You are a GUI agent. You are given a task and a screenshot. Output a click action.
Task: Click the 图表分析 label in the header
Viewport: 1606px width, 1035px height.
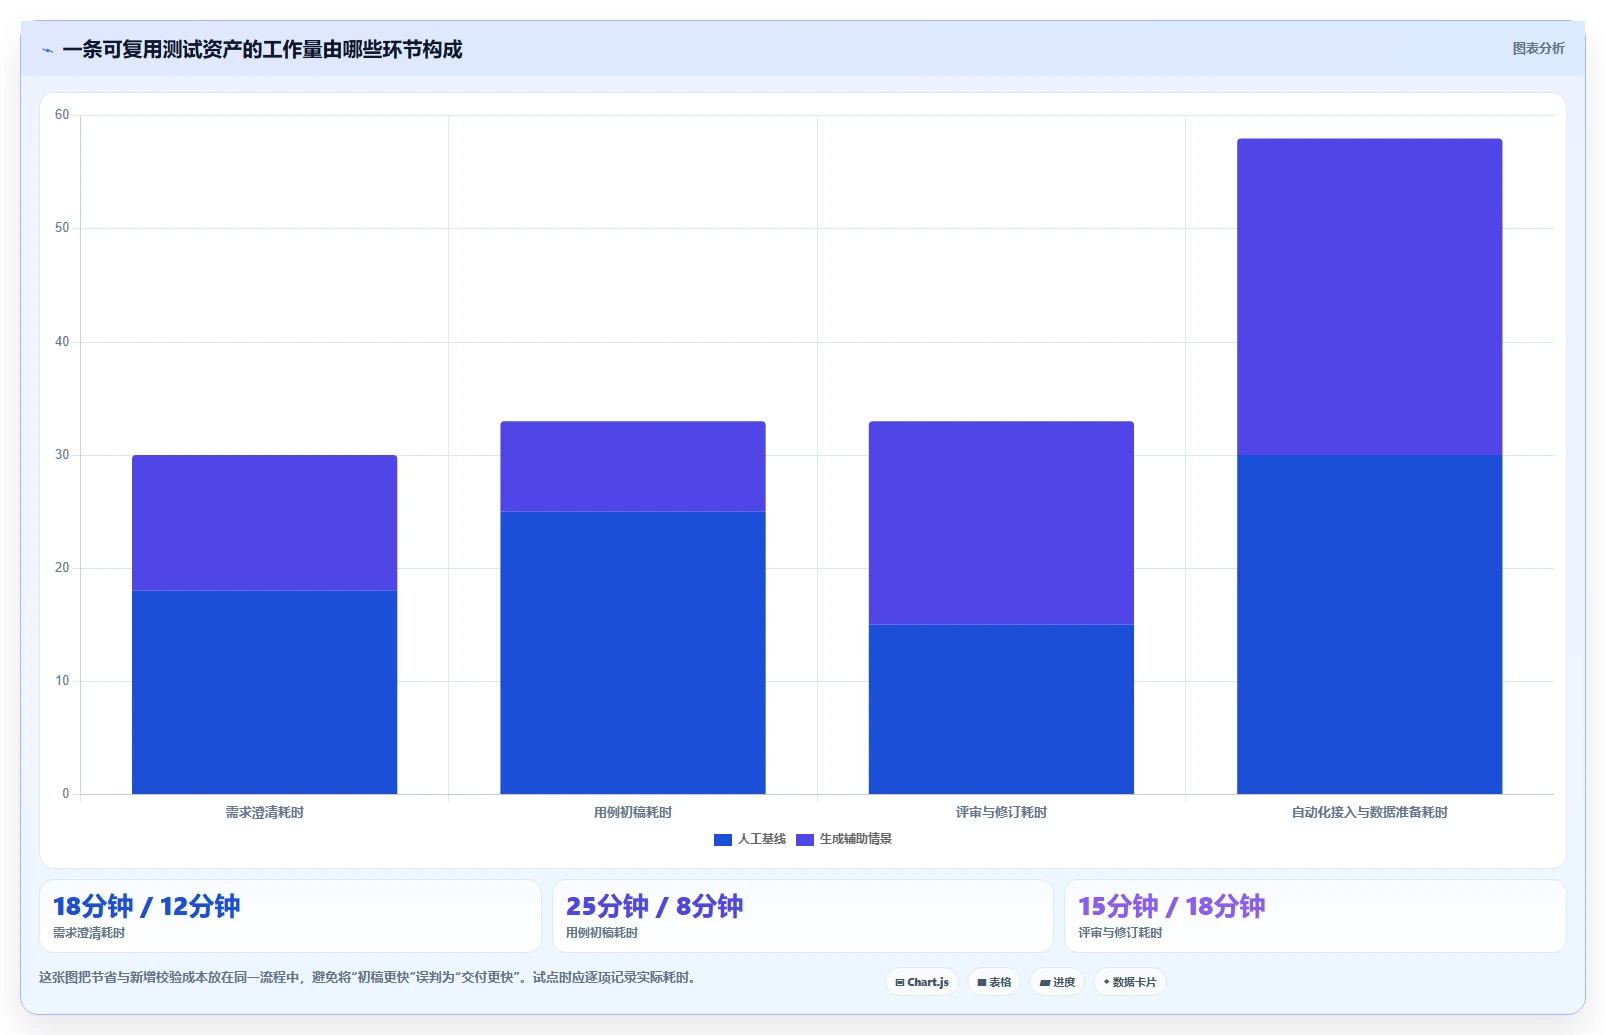(x=1538, y=48)
